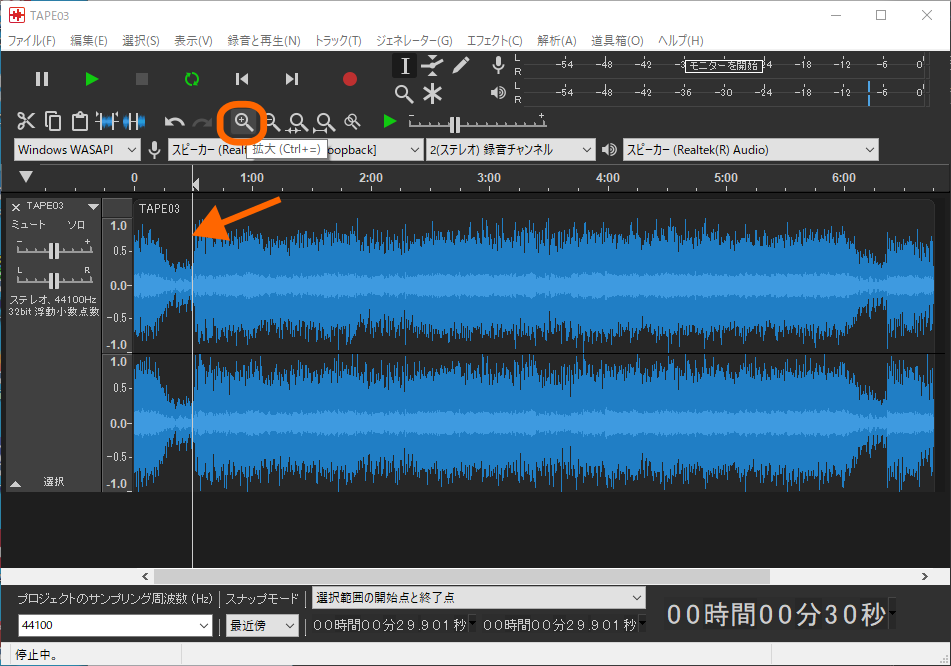The height and width of the screenshot is (666, 951).
Task: Open the ジェネレーター(G) menu
Action: 414,41
